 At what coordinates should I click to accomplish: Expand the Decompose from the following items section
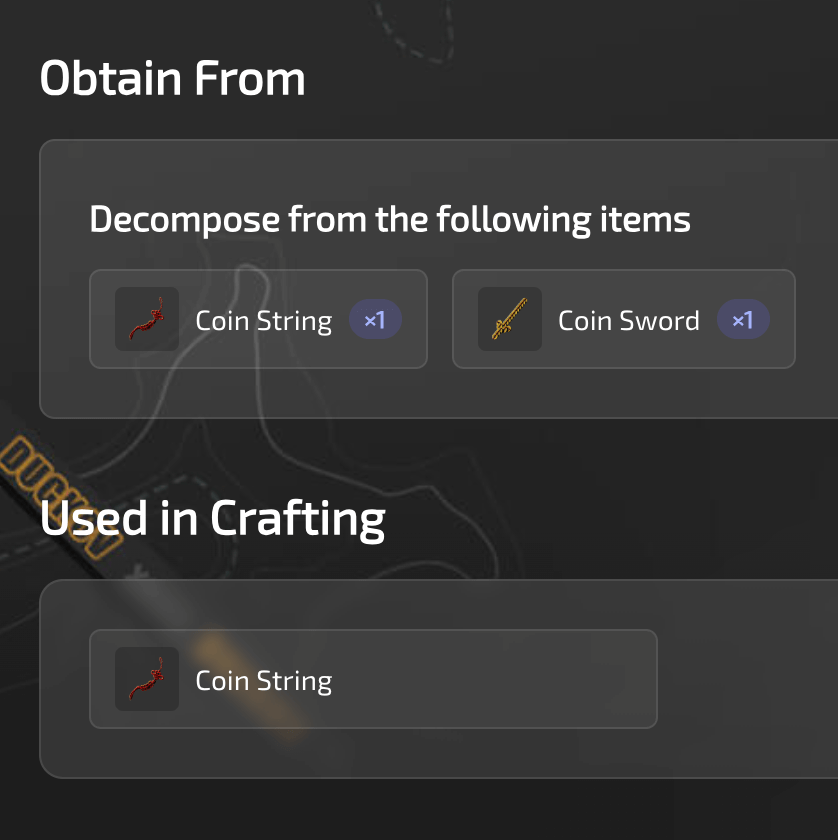pos(390,219)
